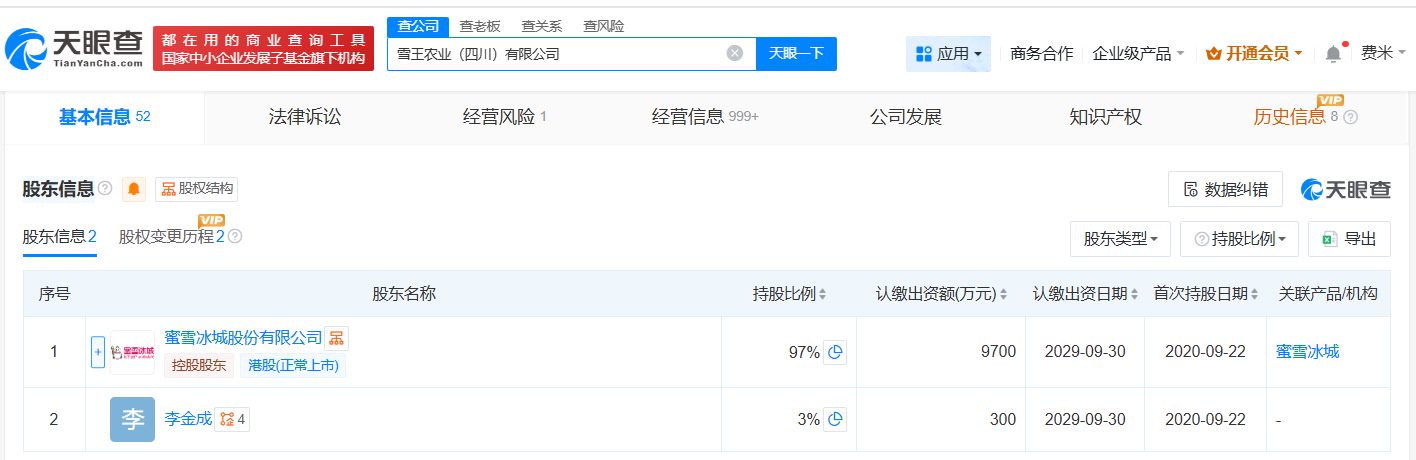The image size is (1416, 460).
Task: Open equity chart icon next to 蜜雪冰城股份有限公司
Action: (x=337, y=339)
